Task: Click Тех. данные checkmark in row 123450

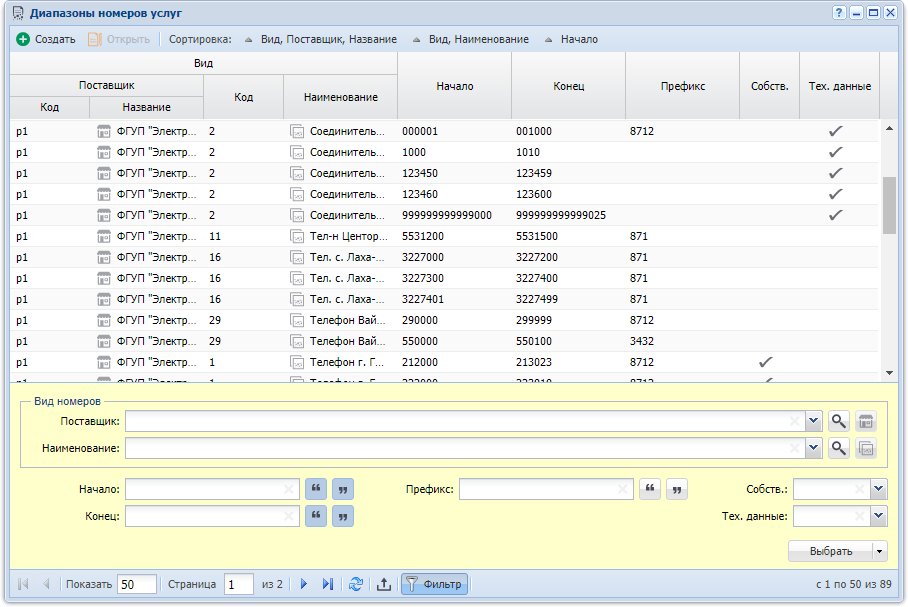Action: pos(835,173)
